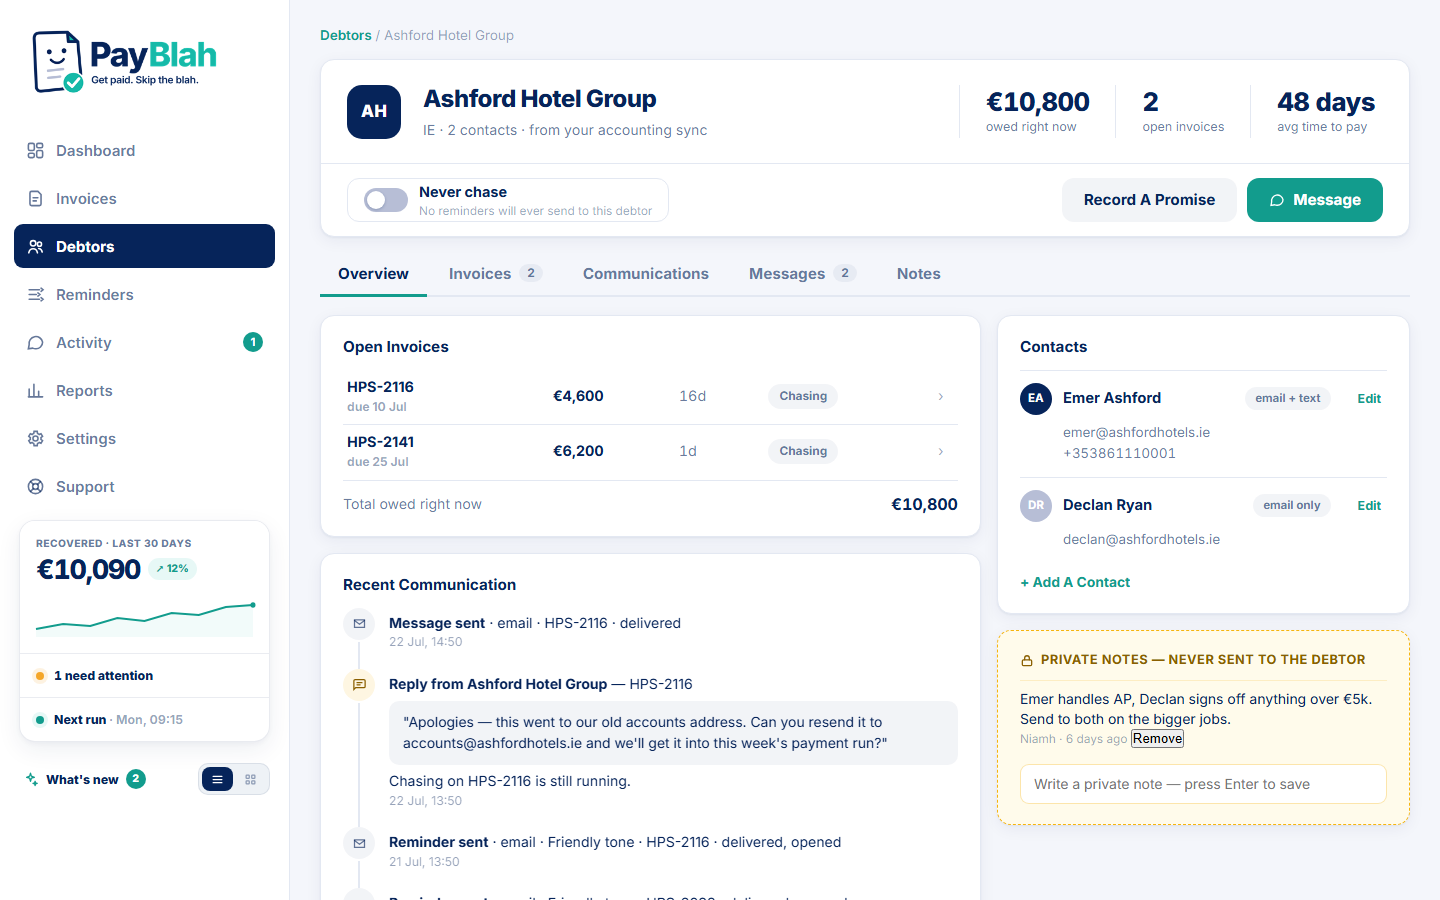Viewport: 1440px width, 900px height.
Task: Click the quoted Apologies reply message
Action: click(673, 733)
